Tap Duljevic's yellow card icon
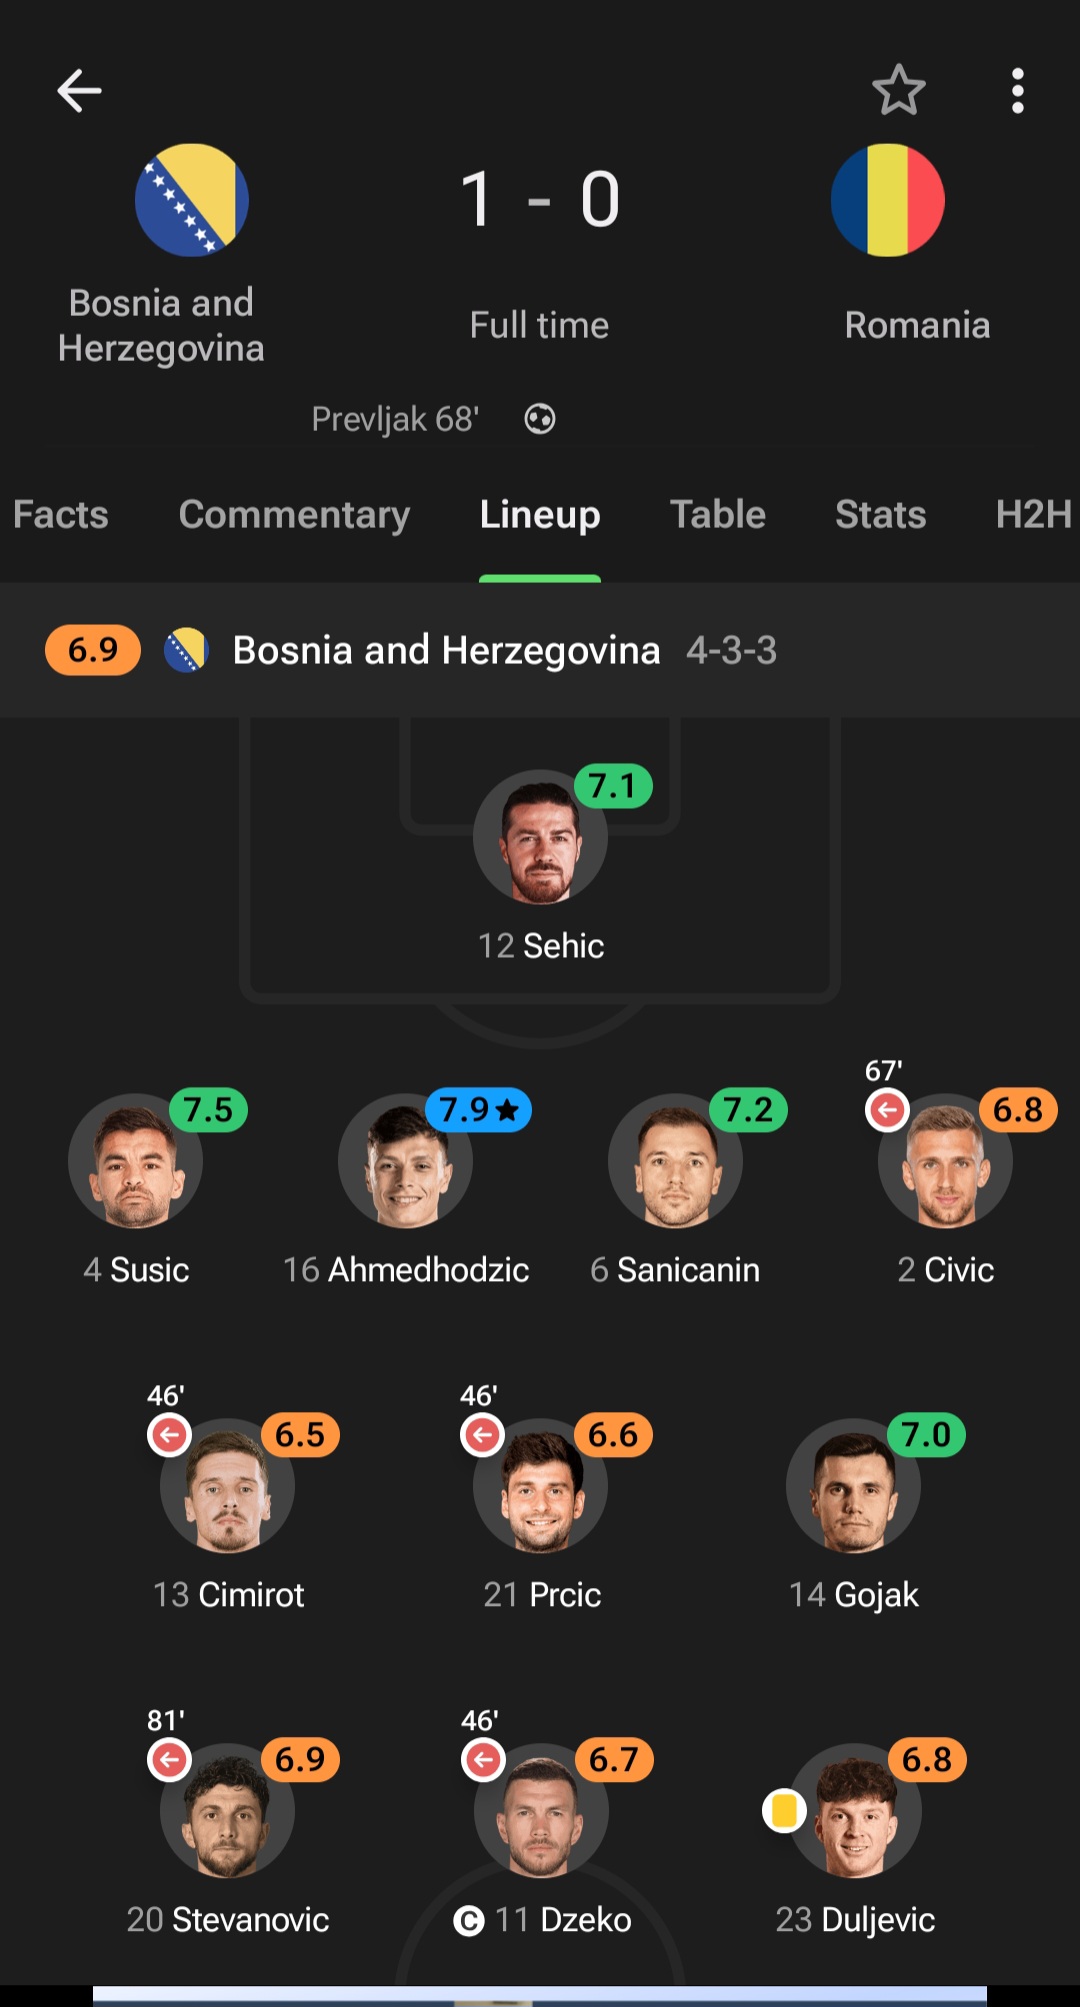This screenshot has width=1080, height=2007. pyautogui.click(x=784, y=1810)
